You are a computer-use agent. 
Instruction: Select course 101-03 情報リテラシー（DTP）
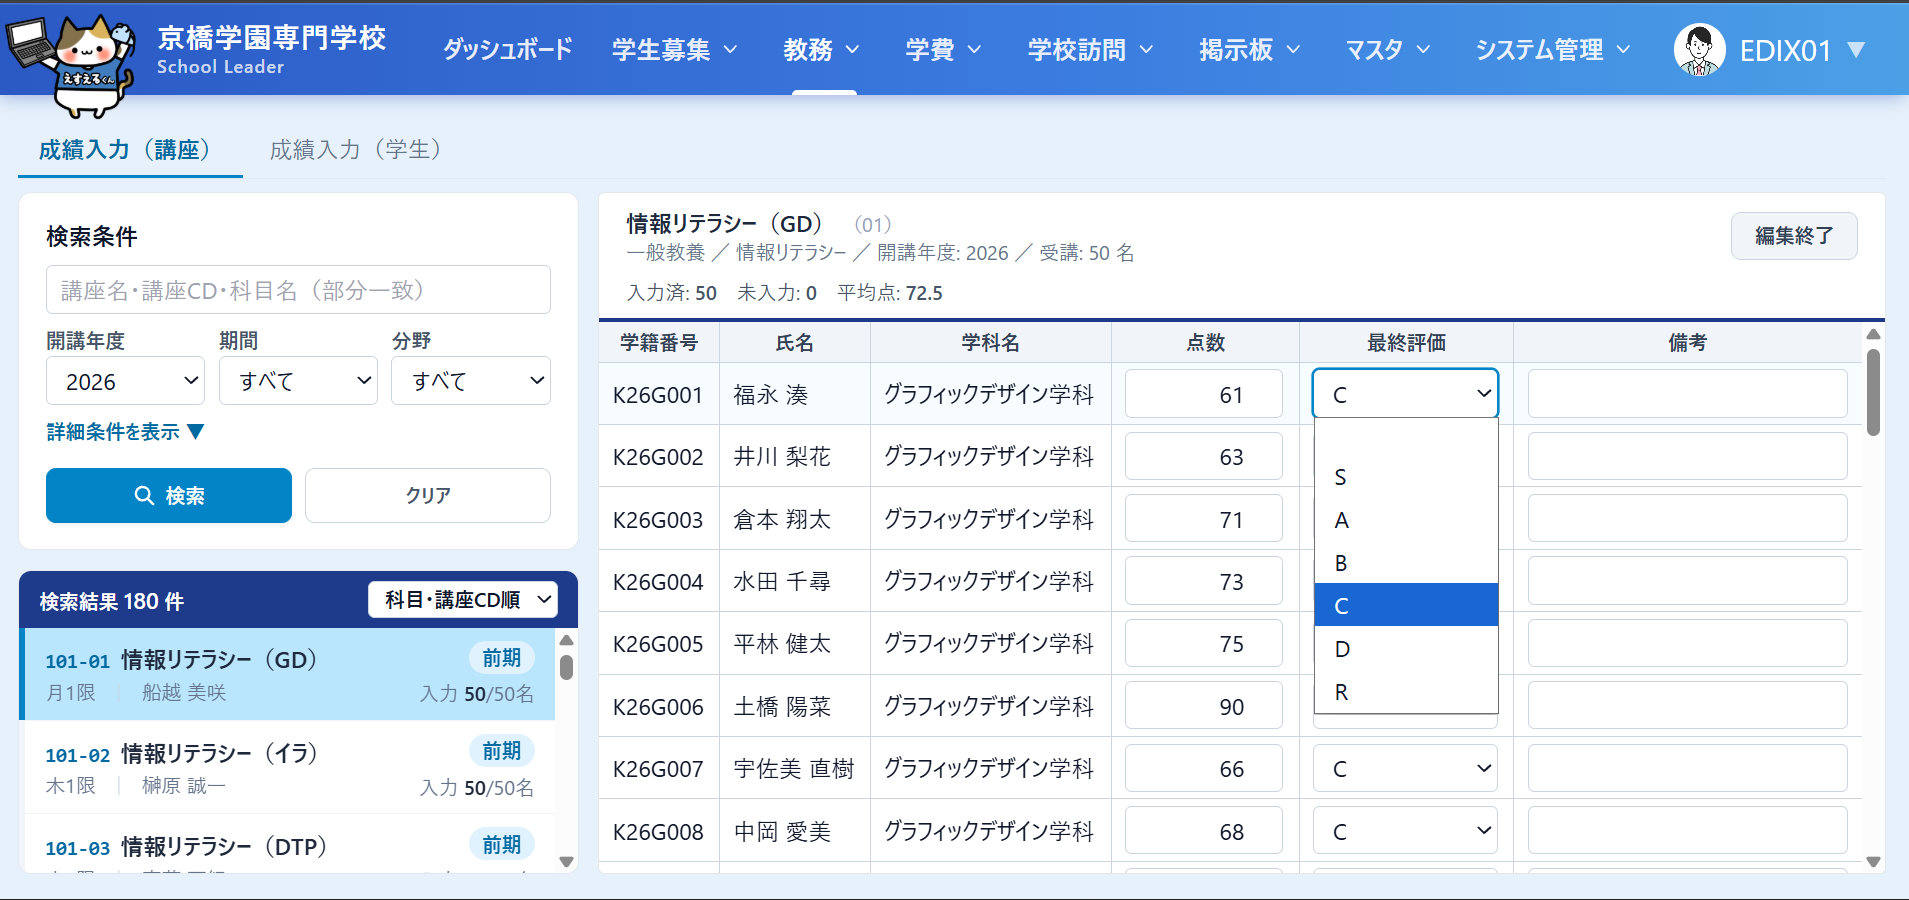[x=288, y=846]
